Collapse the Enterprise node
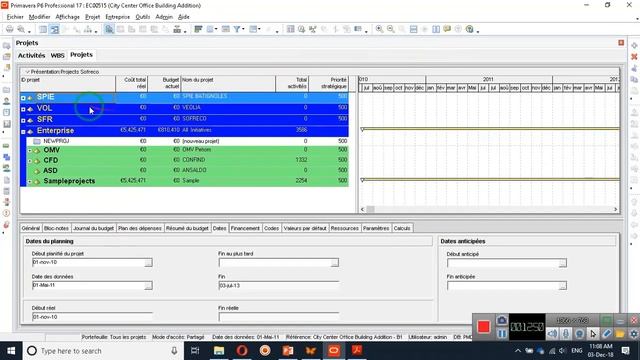The width and height of the screenshot is (640, 360). click(x=23, y=131)
